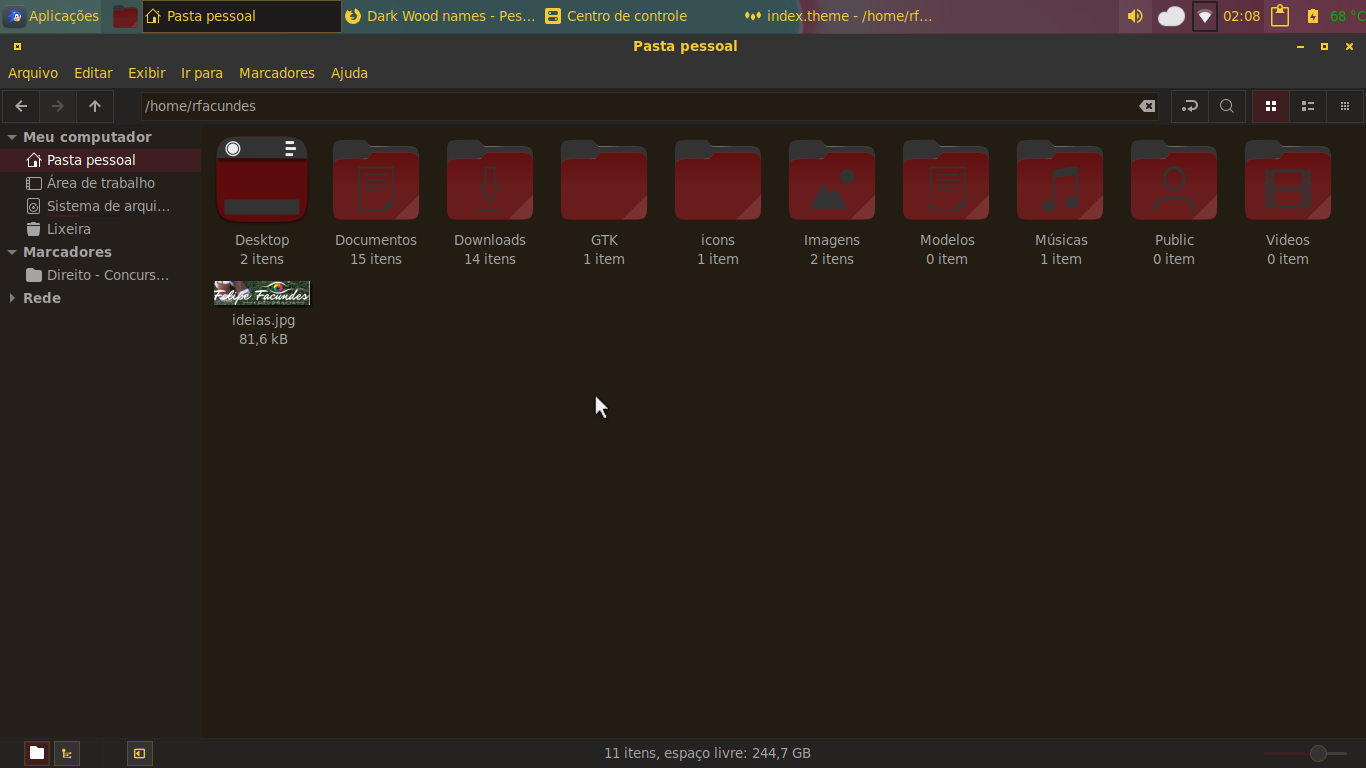The width and height of the screenshot is (1366, 768).
Task: Open the network Wi-Fi indicator
Action: [x=1205, y=16]
